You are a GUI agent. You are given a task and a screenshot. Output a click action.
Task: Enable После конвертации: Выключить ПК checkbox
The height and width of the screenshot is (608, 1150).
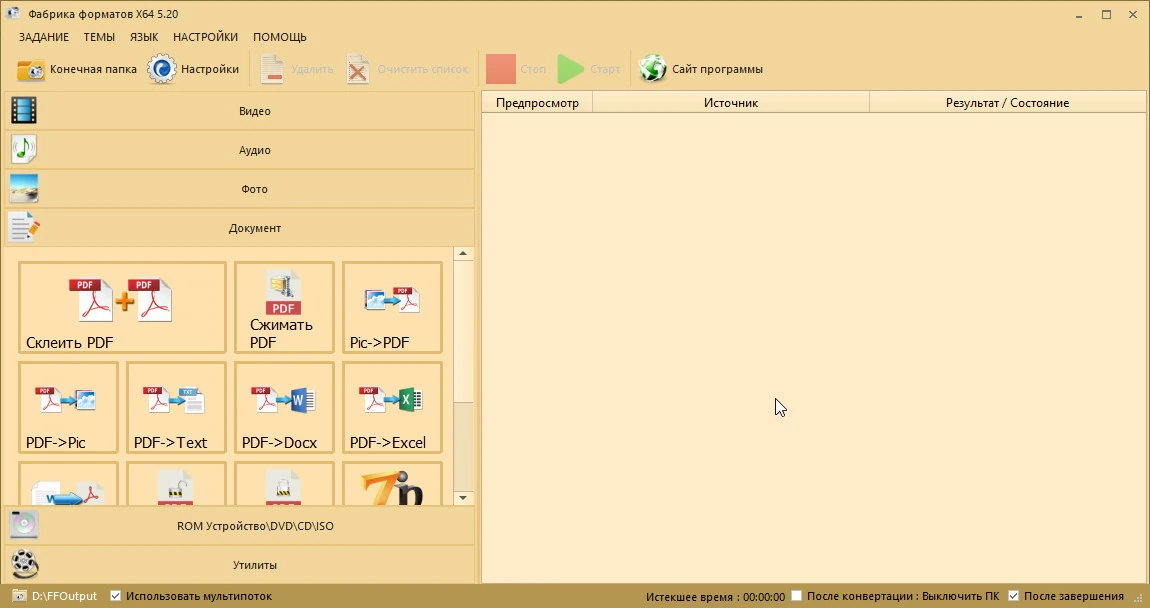click(x=796, y=596)
